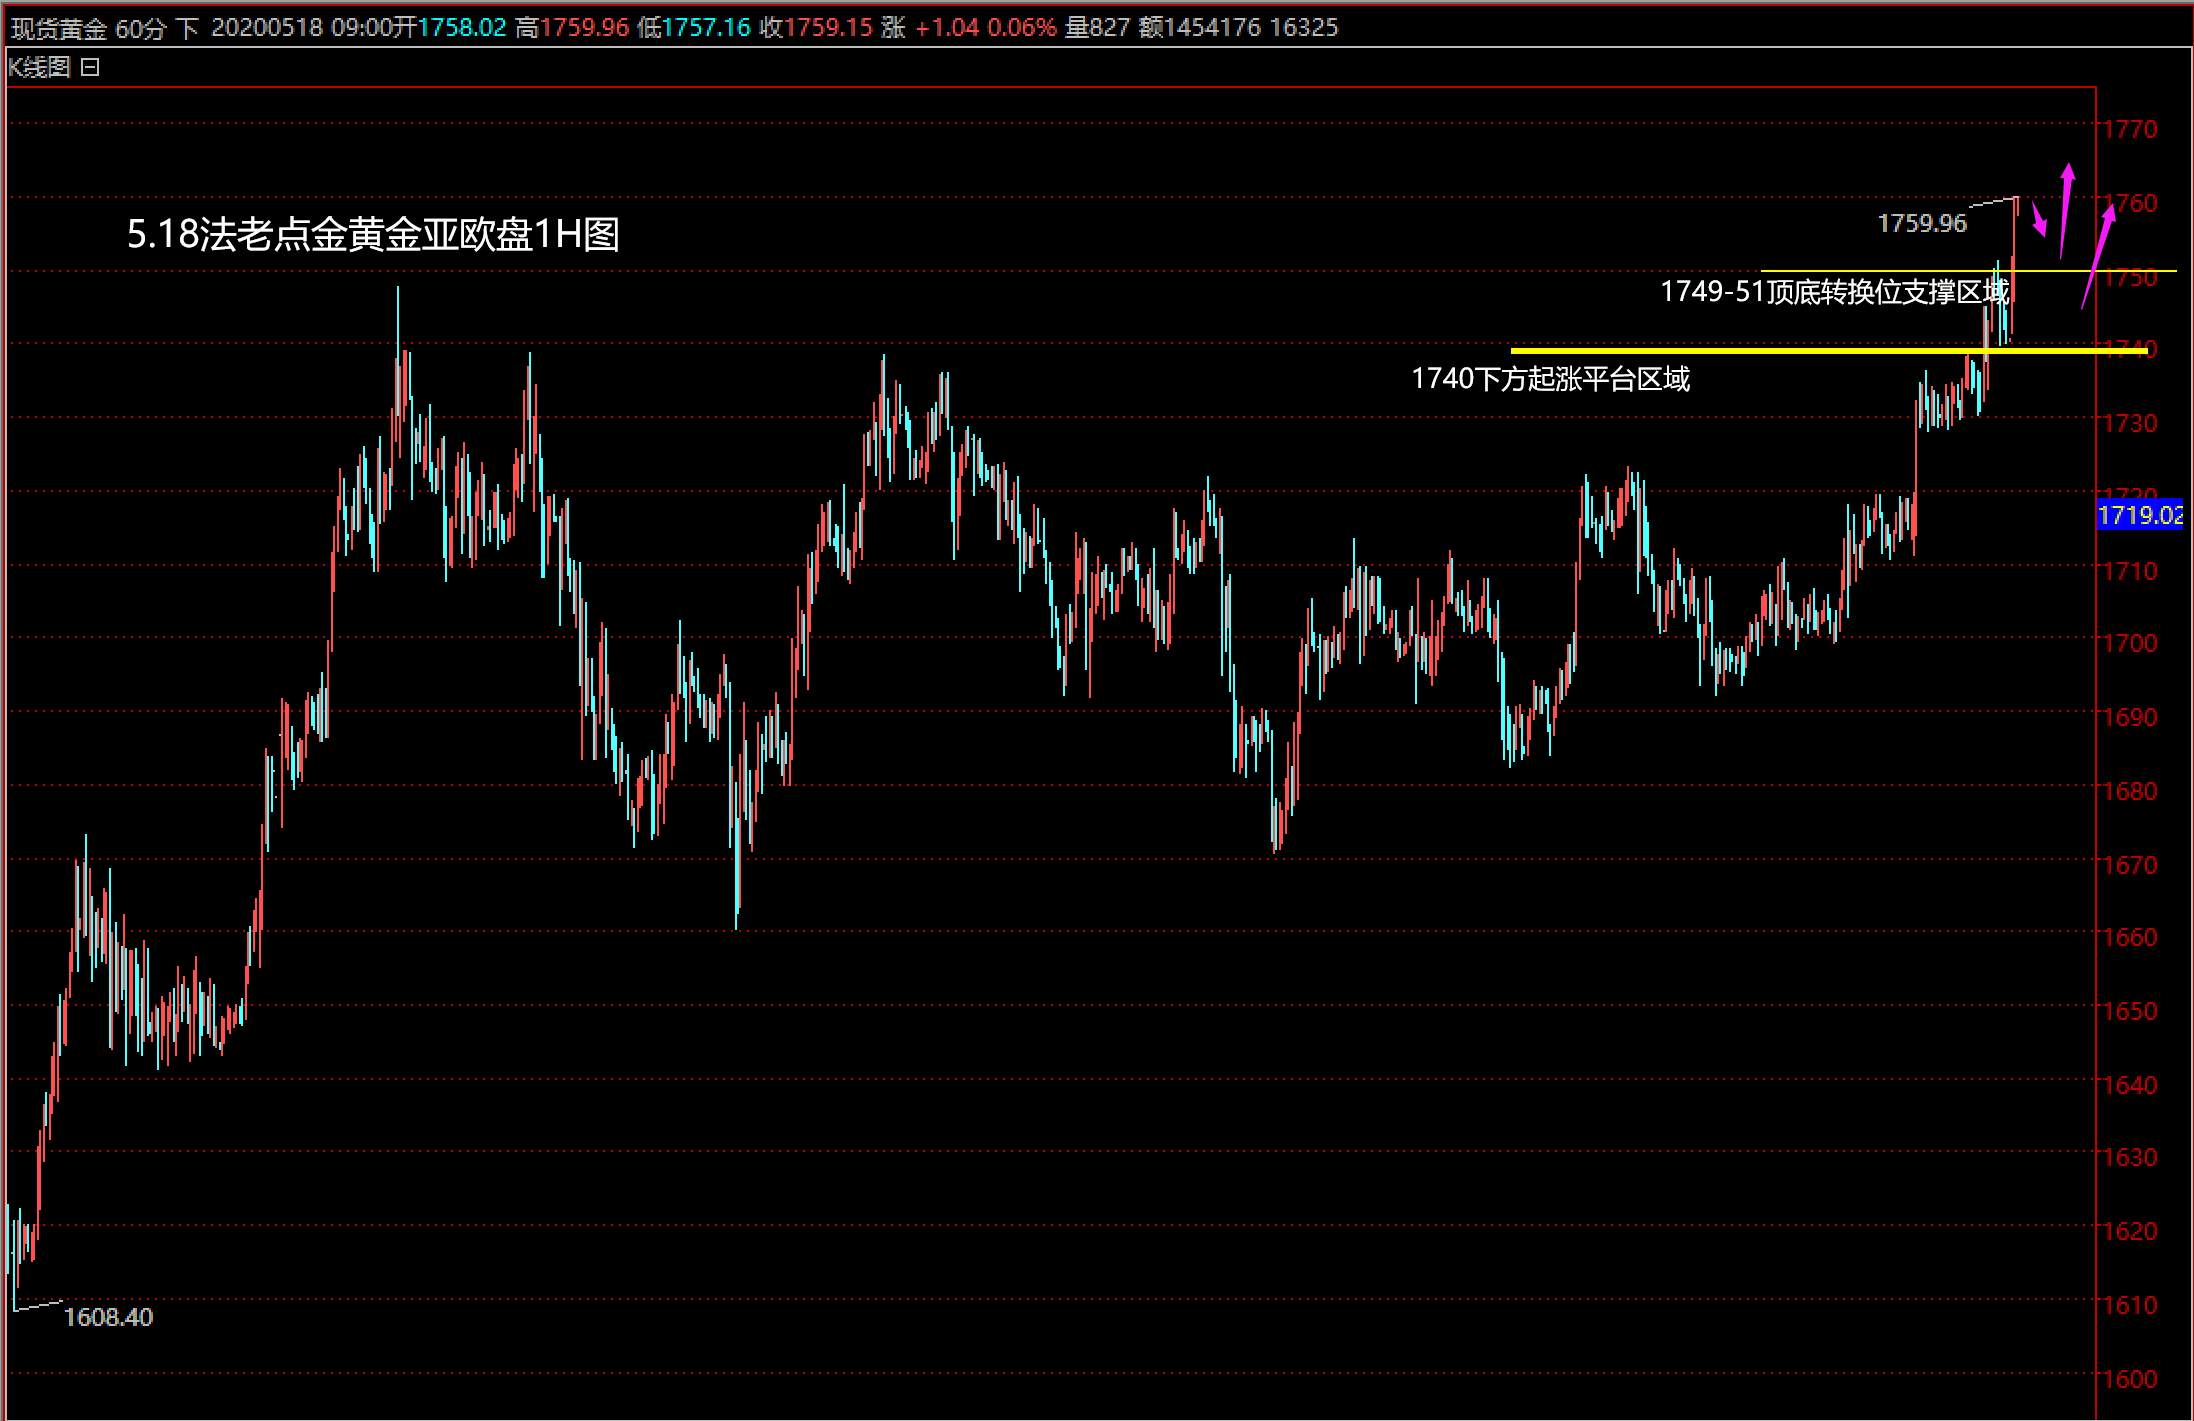The height and width of the screenshot is (1421, 2194).
Task: Click the 1608.40 low price marker
Action: tap(108, 1317)
